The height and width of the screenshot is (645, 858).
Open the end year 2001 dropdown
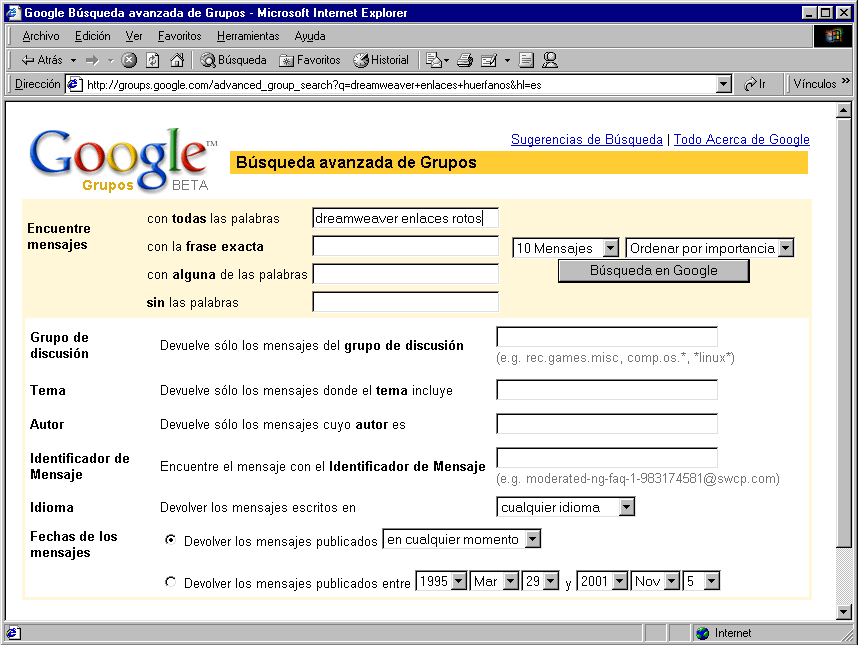pos(620,581)
